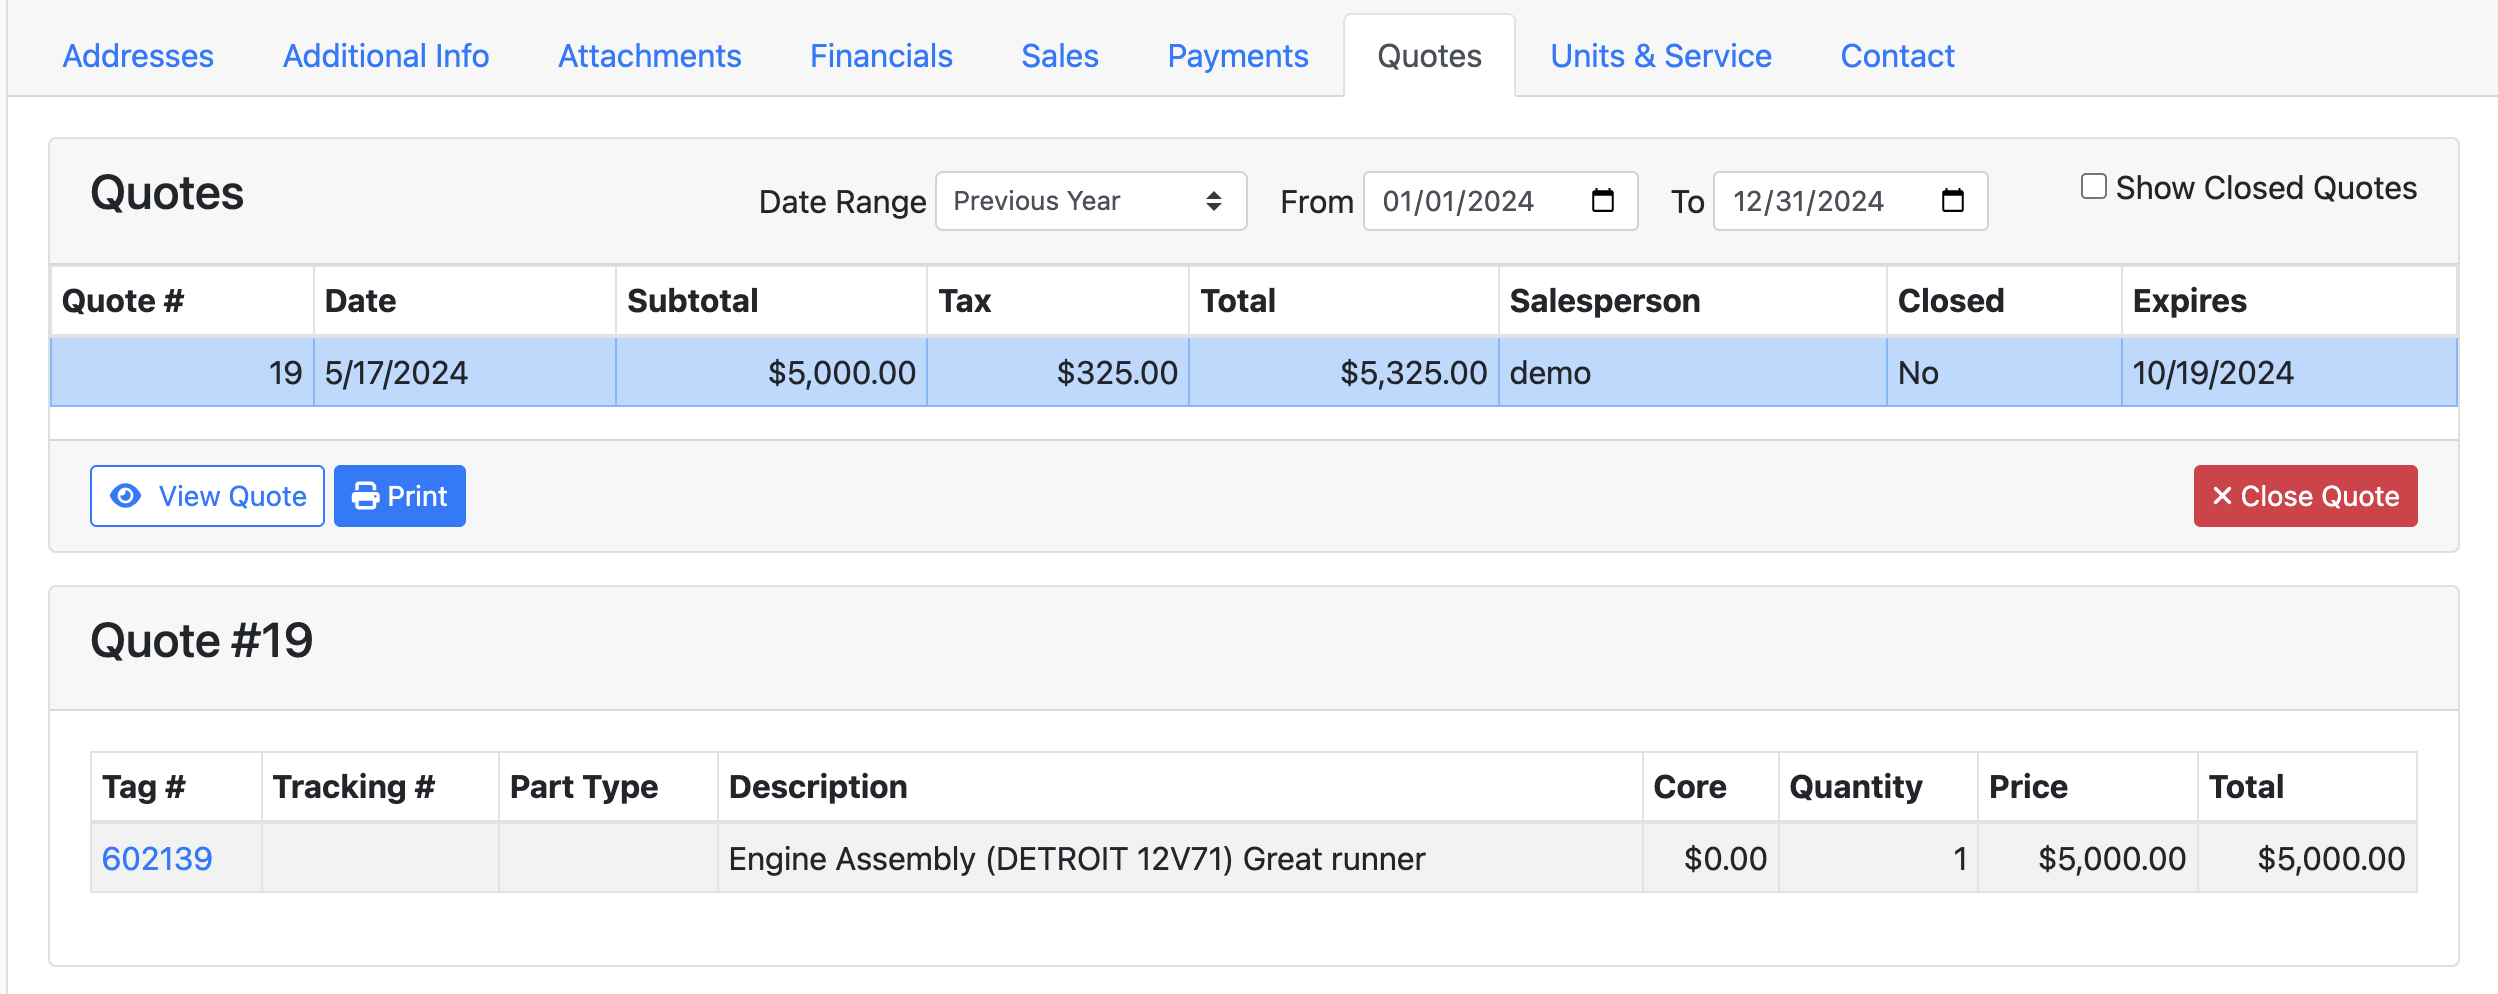
Task: Click the To date input field
Action: 1820,201
